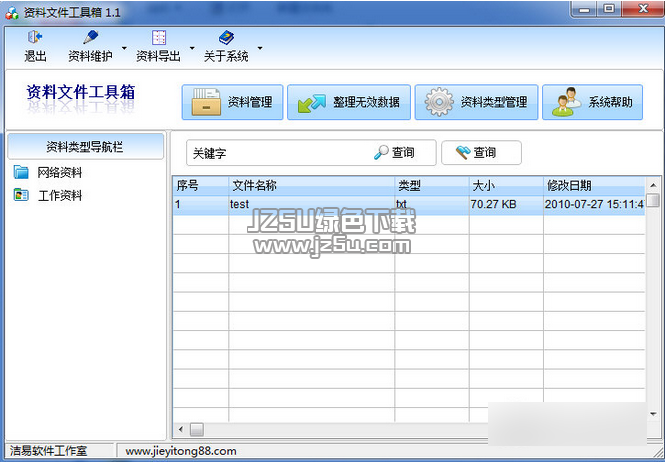This screenshot has width=665, height=462.
Task: Click the horizontal scrollbar thumb
Action: [196, 429]
